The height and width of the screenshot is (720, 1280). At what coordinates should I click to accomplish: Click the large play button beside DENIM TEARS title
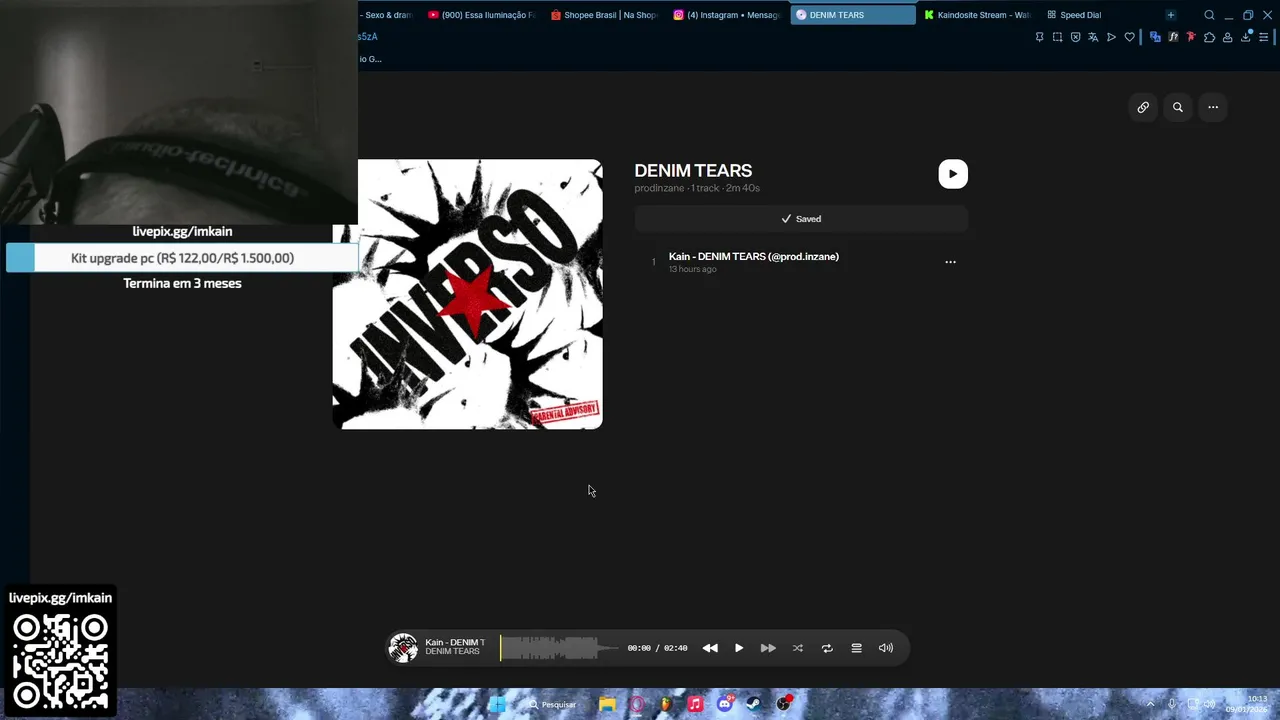click(953, 173)
